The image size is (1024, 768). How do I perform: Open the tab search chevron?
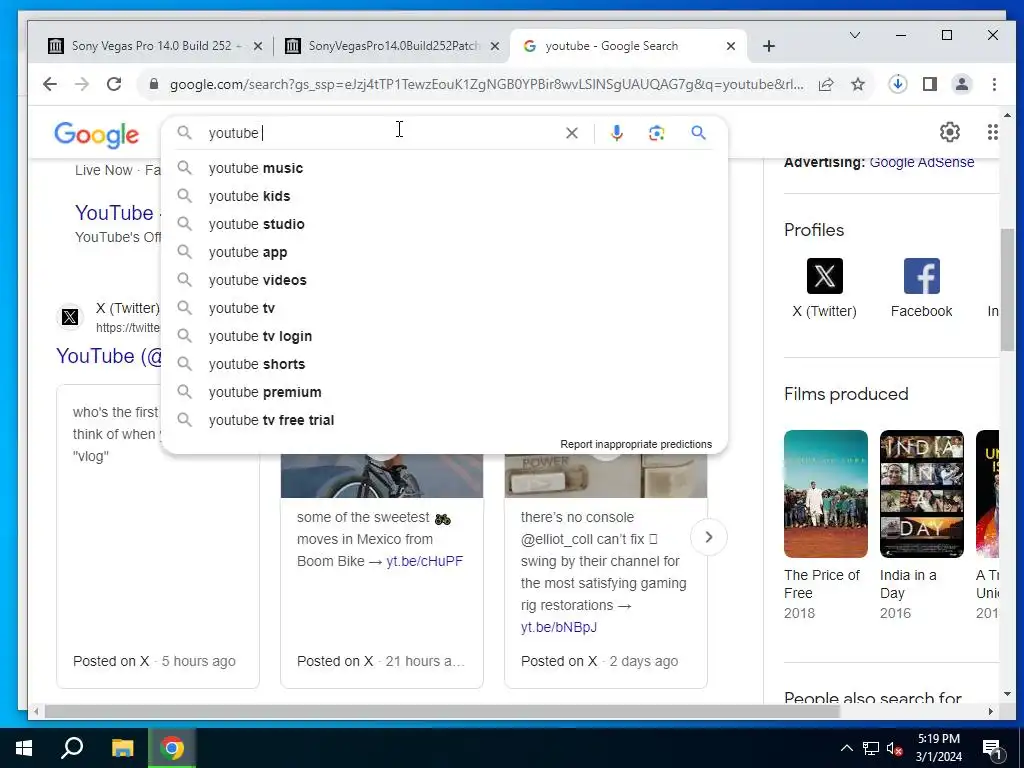[854, 35]
